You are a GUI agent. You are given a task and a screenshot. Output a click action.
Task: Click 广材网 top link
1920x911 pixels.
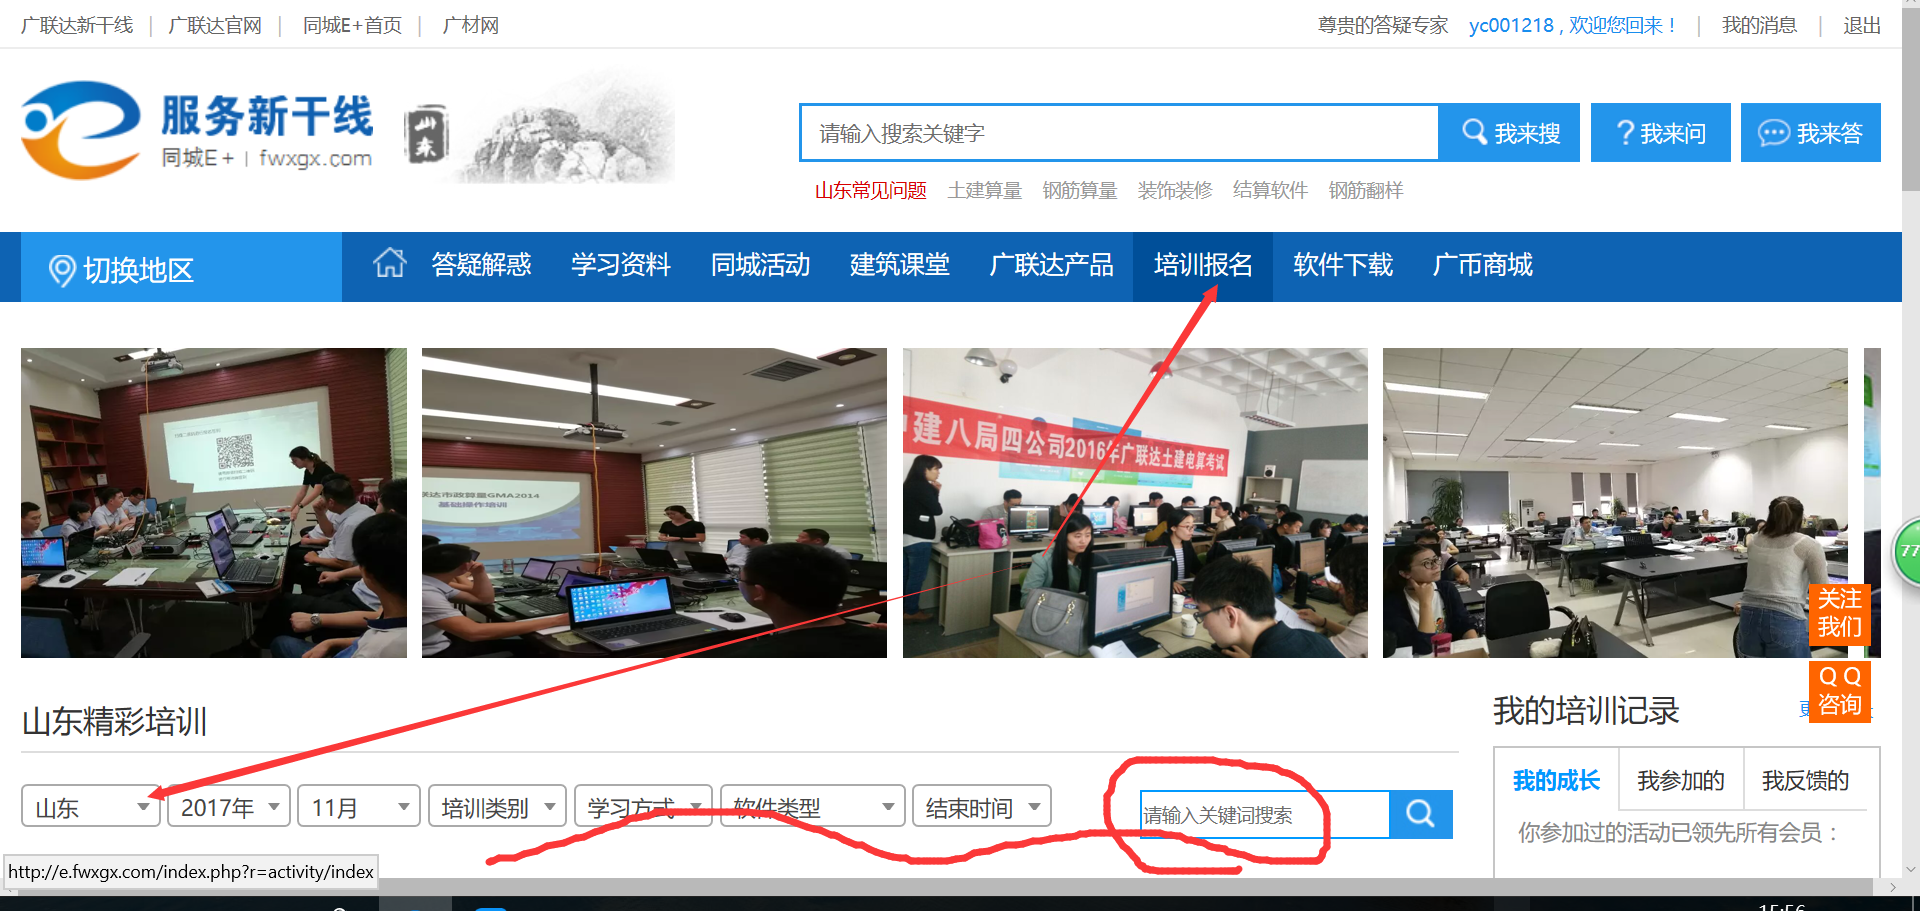(470, 25)
